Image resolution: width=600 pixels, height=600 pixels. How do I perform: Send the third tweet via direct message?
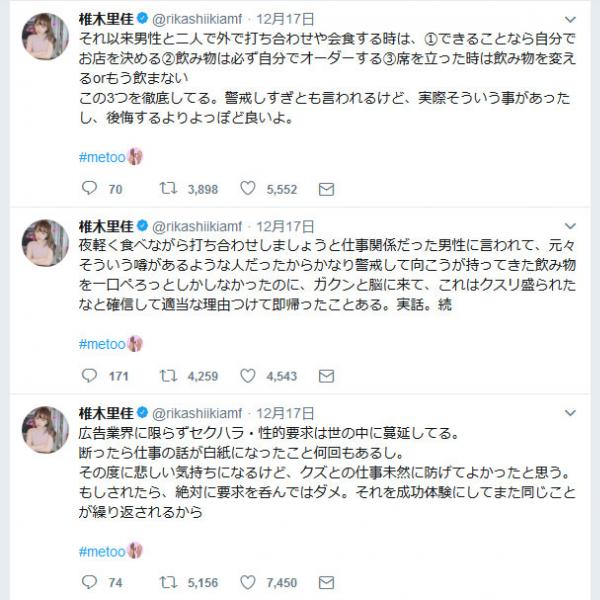pos(326,583)
